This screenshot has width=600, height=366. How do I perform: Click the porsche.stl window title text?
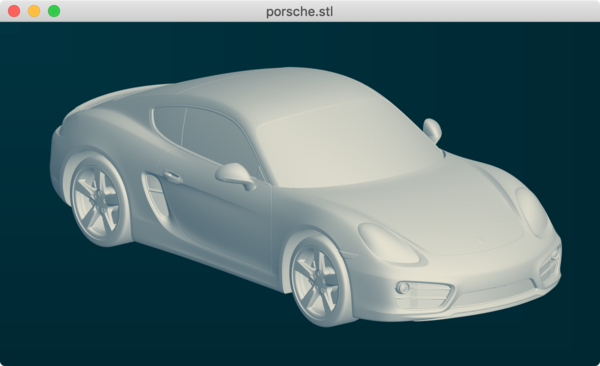pyautogui.click(x=300, y=11)
